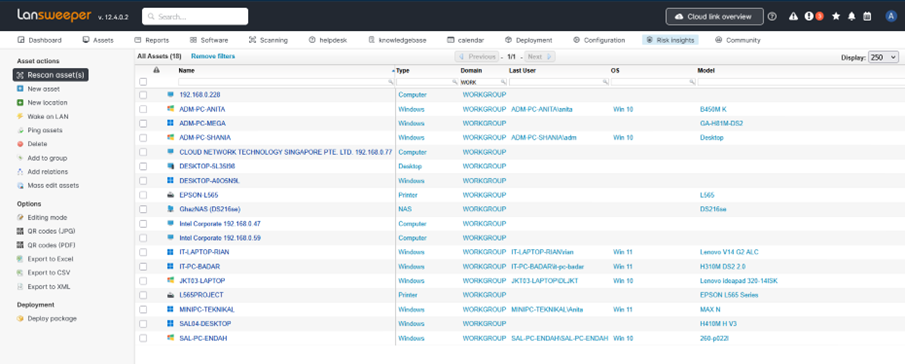Image resolution: width=905 pixels, height=364 pixels.
Task: Sort by the Name column header
Action: point(186,70)
